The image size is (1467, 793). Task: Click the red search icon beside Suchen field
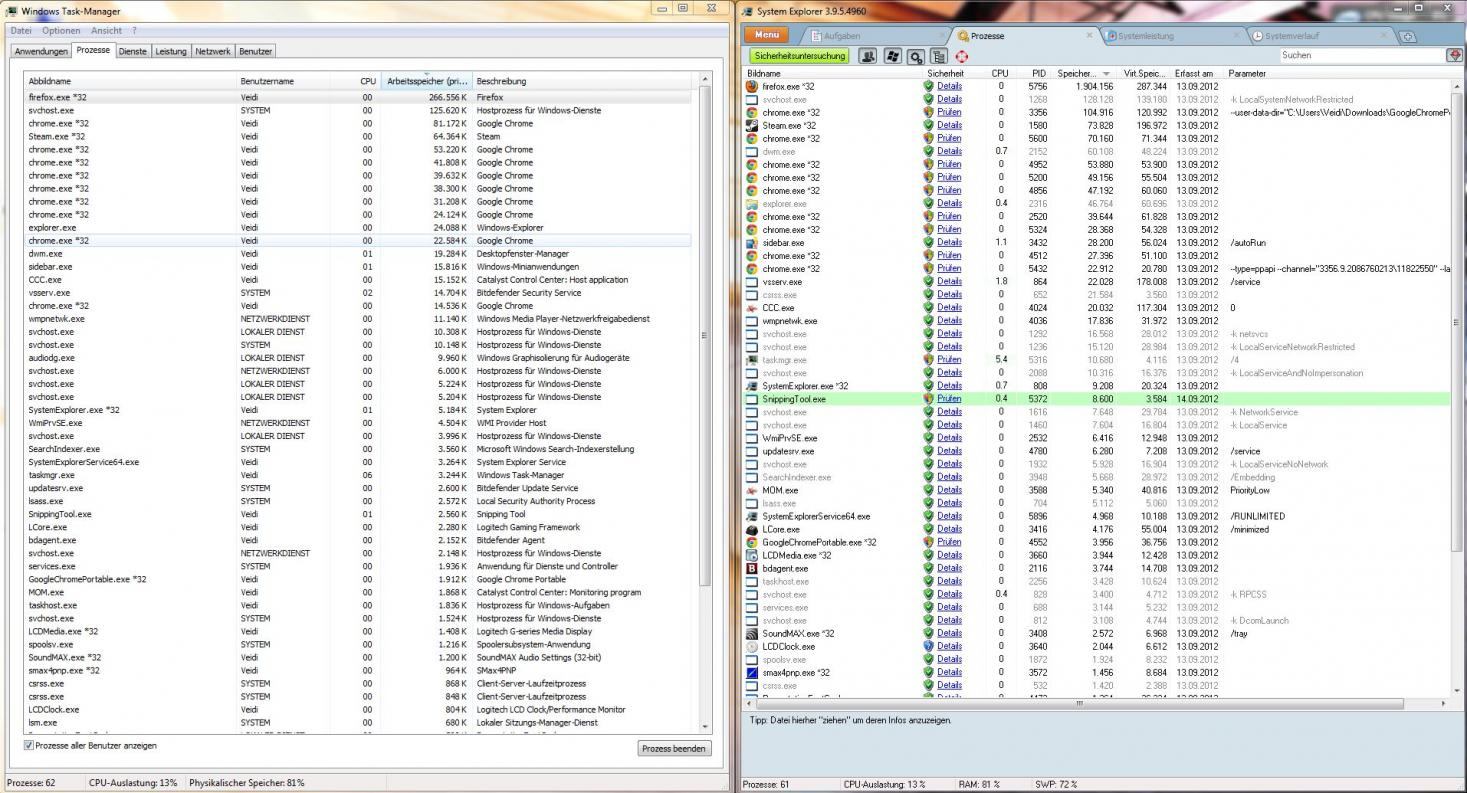click(x=1455, y=55)
